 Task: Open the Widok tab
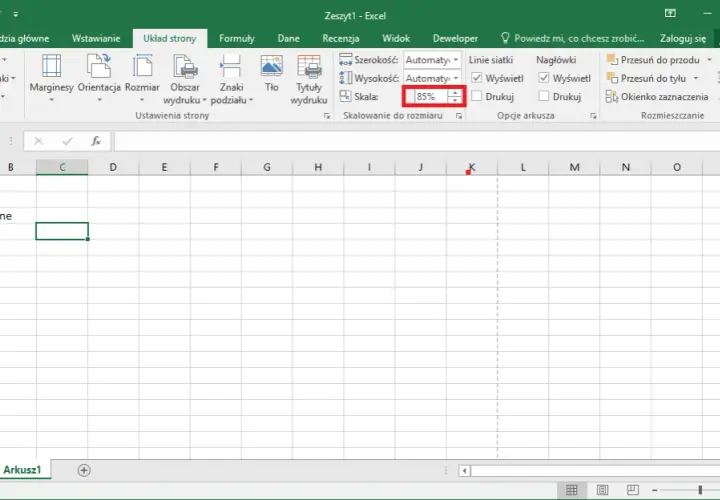396,39
